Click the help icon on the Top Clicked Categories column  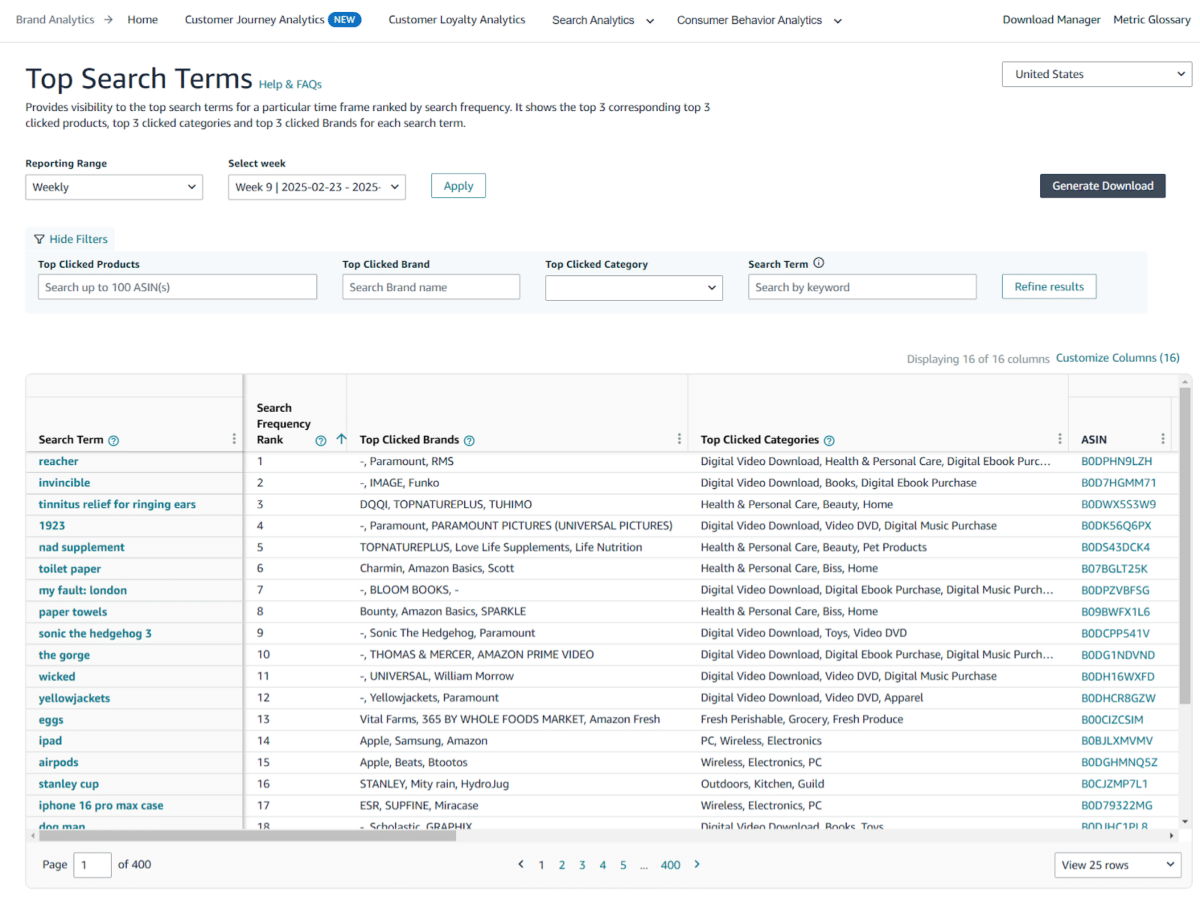tap(828, 439)
